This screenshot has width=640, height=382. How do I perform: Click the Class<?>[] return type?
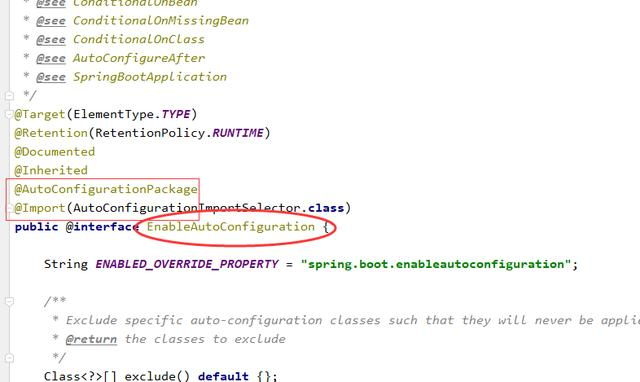click(80, 376)
